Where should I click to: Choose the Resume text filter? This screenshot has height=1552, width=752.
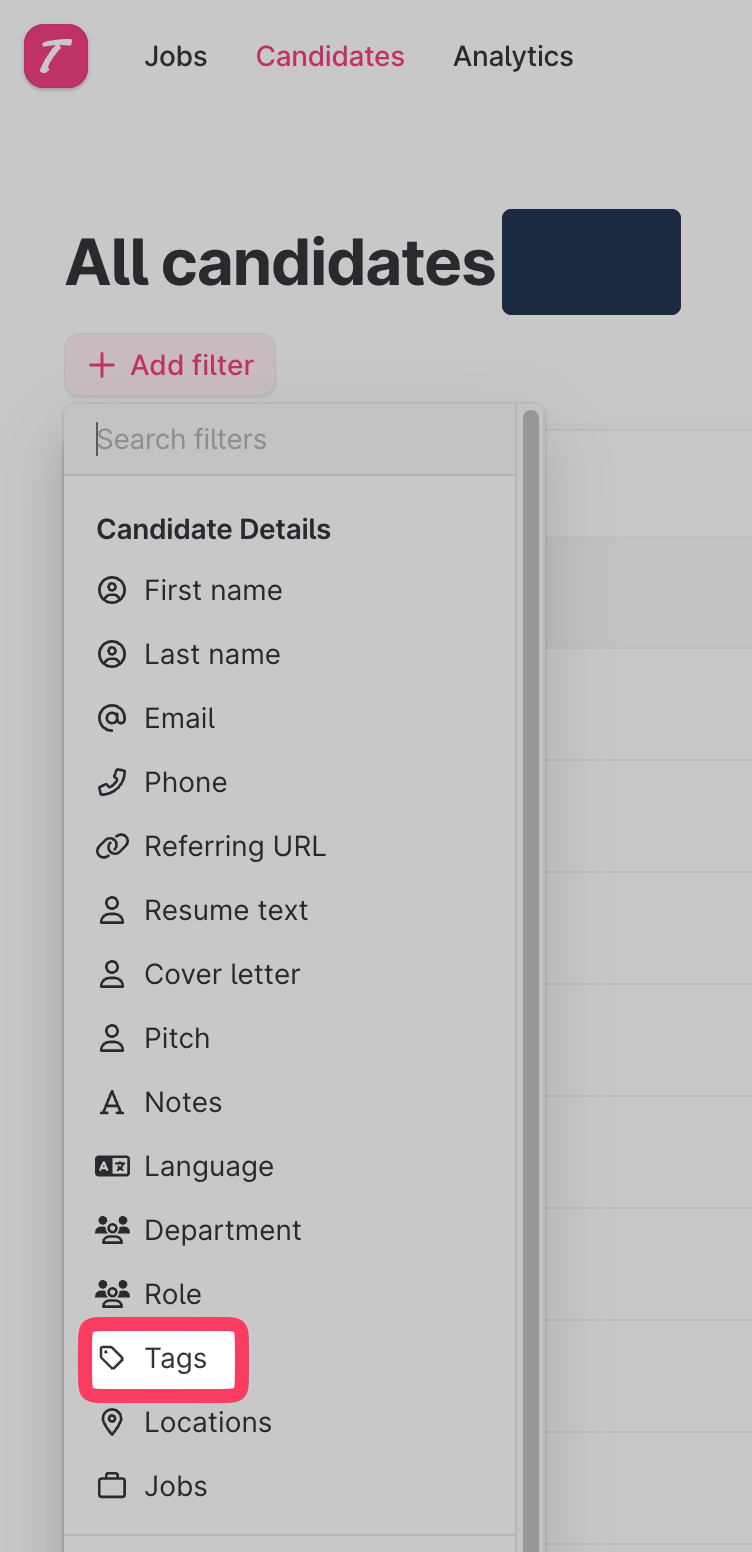(x=226, y=910)
